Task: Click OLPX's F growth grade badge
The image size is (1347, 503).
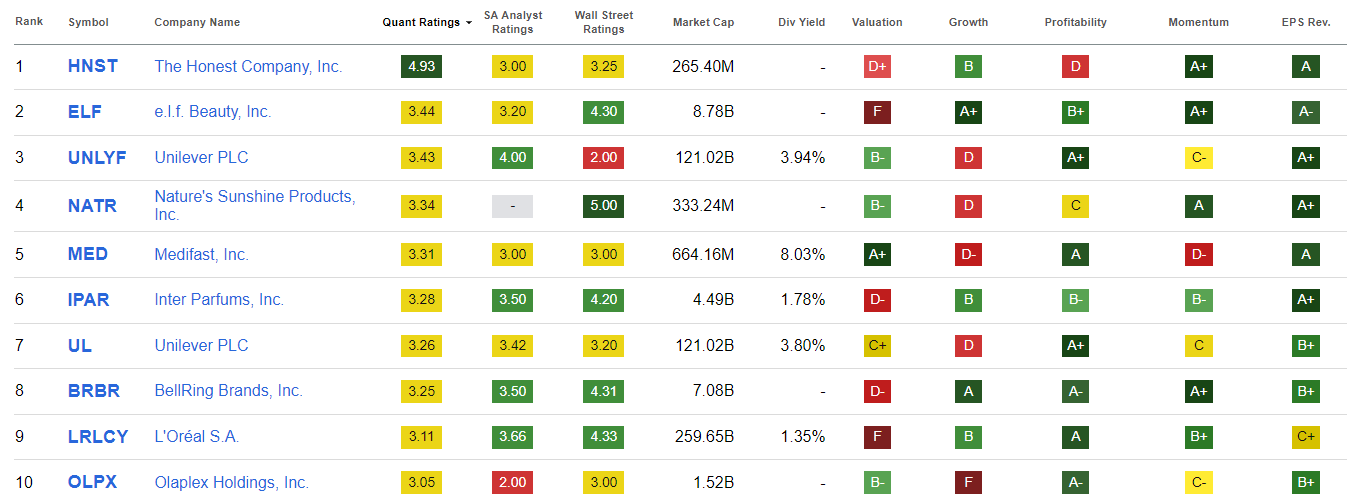Action: tap(967, 482)
